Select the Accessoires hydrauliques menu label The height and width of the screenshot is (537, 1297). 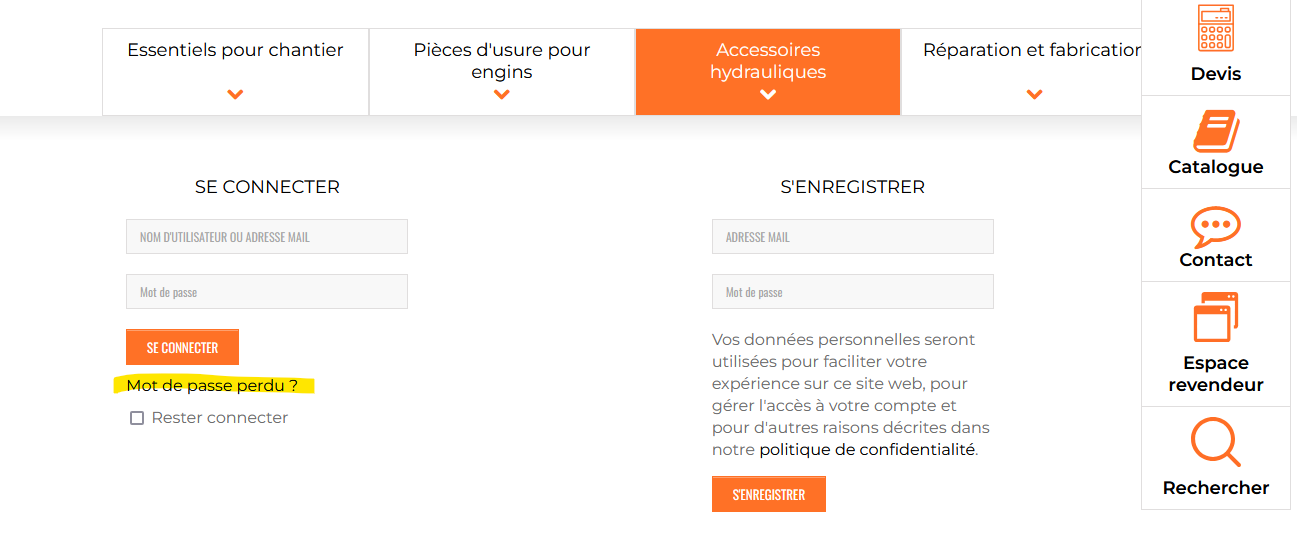point(768,61)
